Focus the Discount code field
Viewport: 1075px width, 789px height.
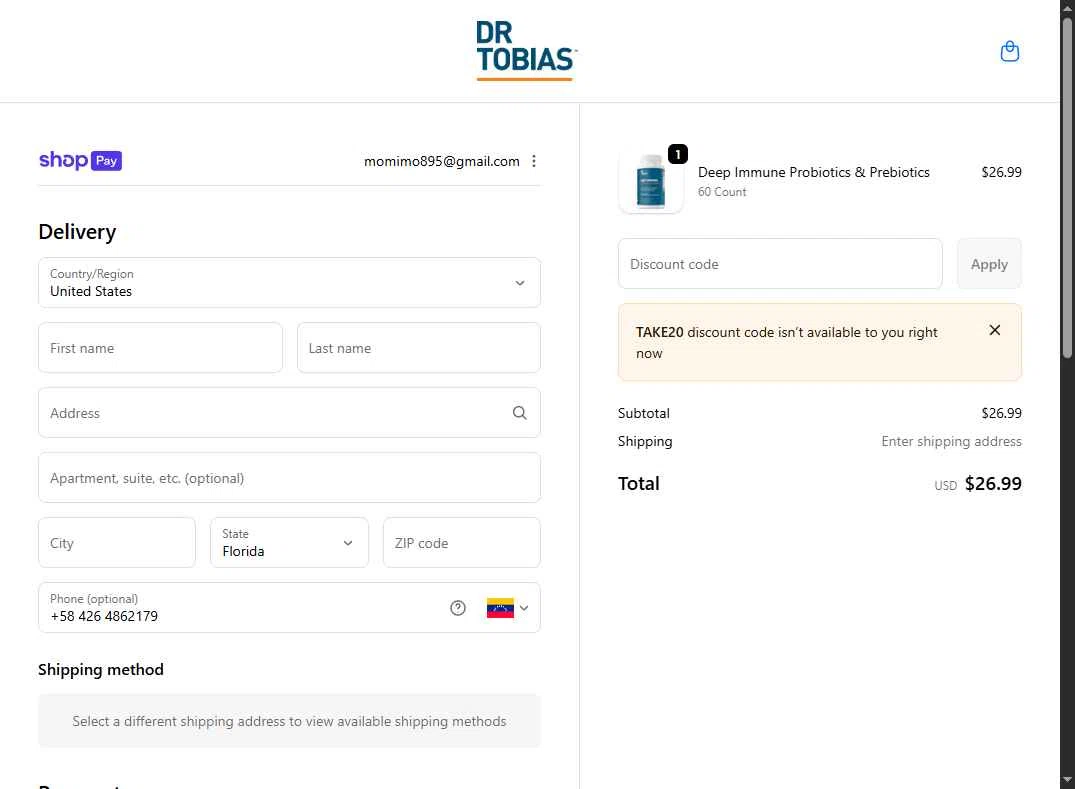pyautogui.click(x=780, y=264)
